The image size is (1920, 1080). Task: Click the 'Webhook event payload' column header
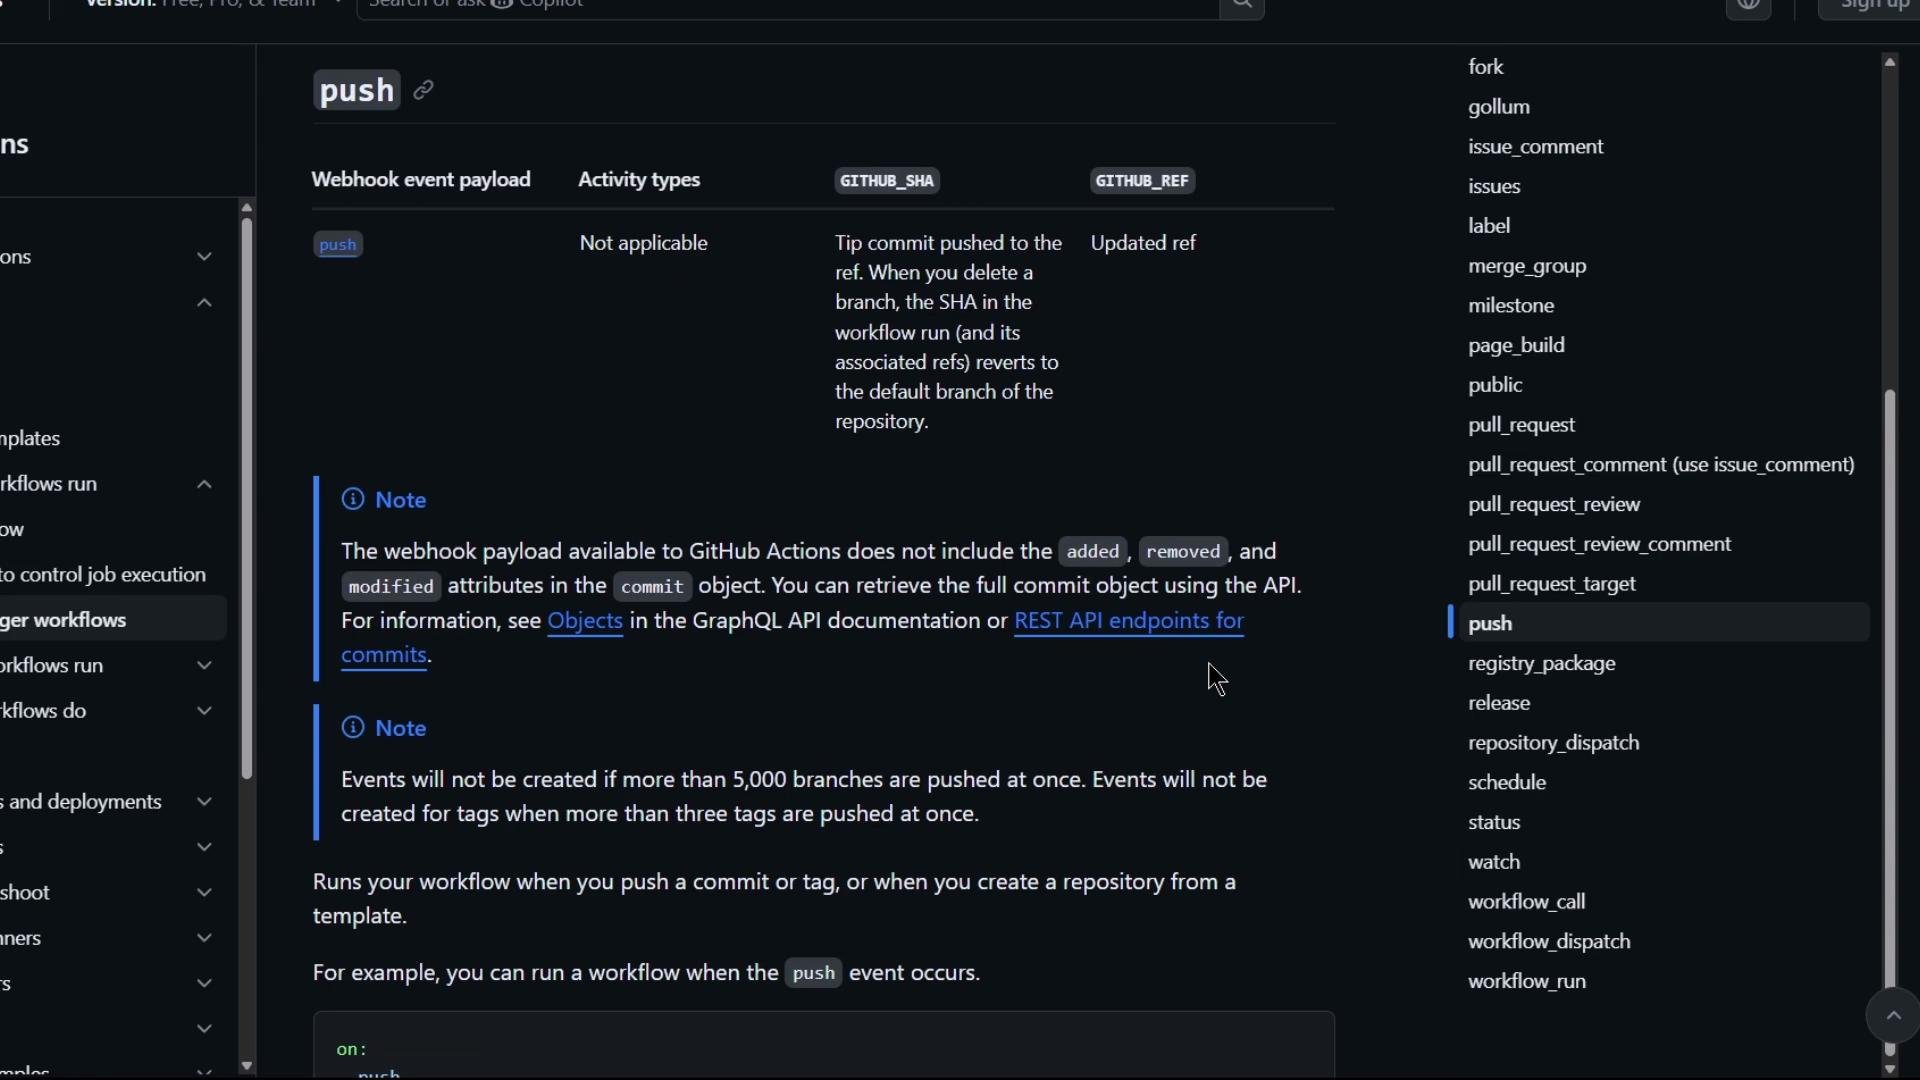click(421, 180)
